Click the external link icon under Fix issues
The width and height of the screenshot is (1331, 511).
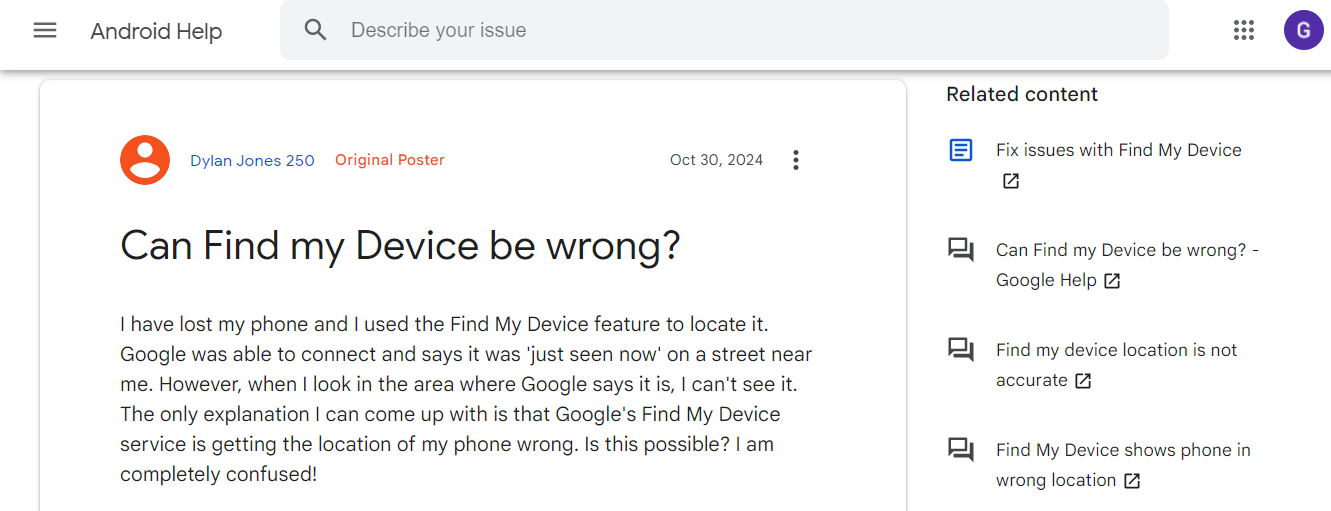(x=1011, y=181)
